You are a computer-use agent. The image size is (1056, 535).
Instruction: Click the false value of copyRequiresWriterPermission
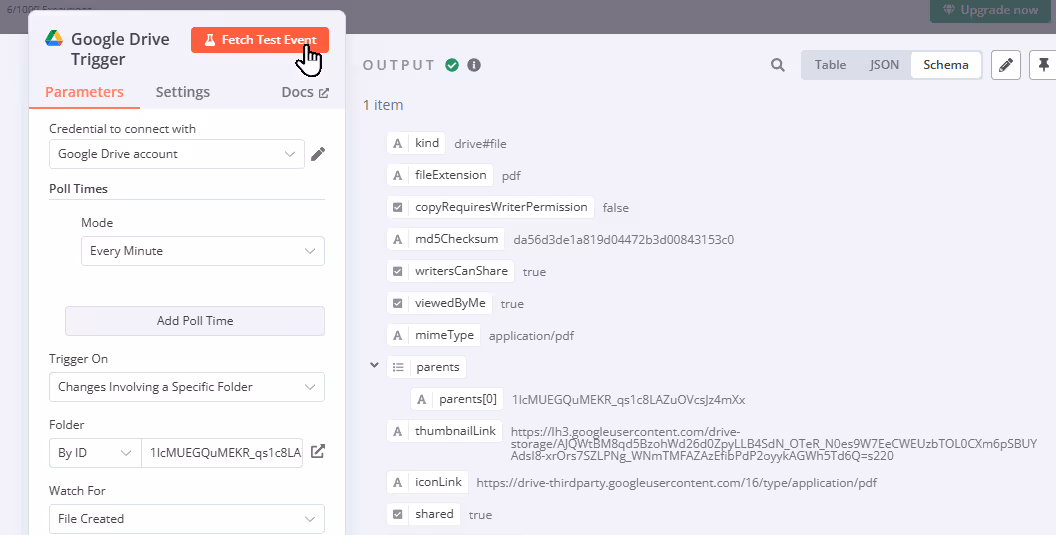(x=616, y=208)
